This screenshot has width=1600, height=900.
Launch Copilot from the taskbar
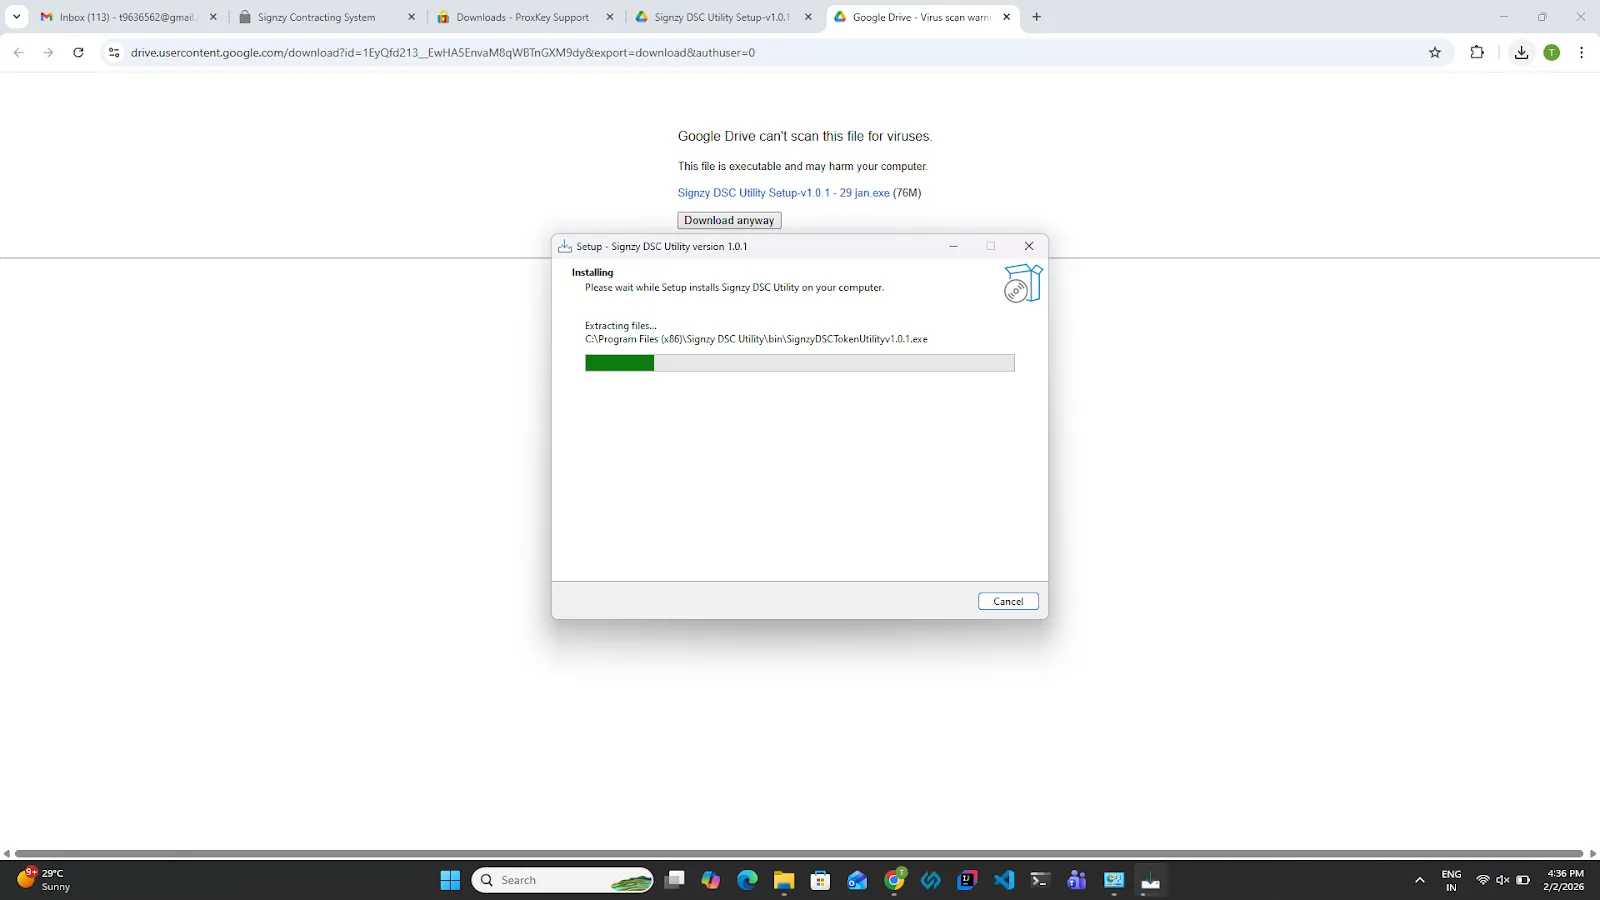711,880
